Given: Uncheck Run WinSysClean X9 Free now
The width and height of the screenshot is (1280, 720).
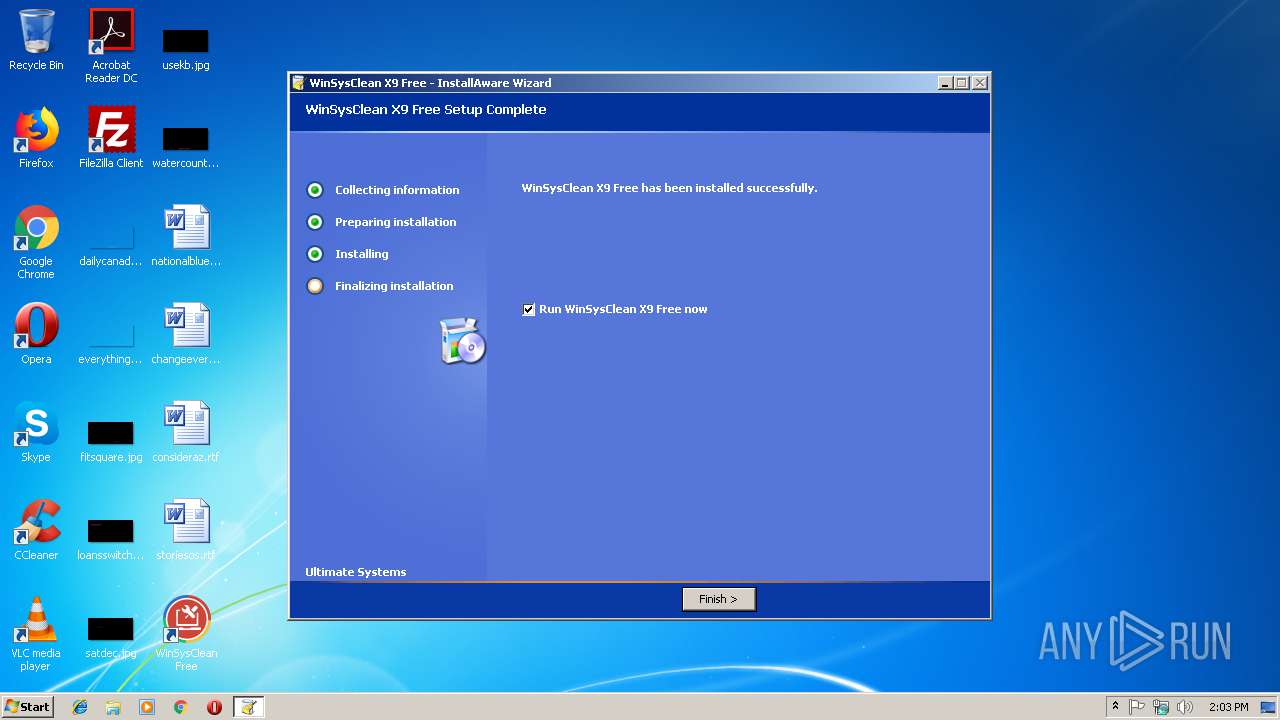Looking at the screenshot, I should [529, 310].
